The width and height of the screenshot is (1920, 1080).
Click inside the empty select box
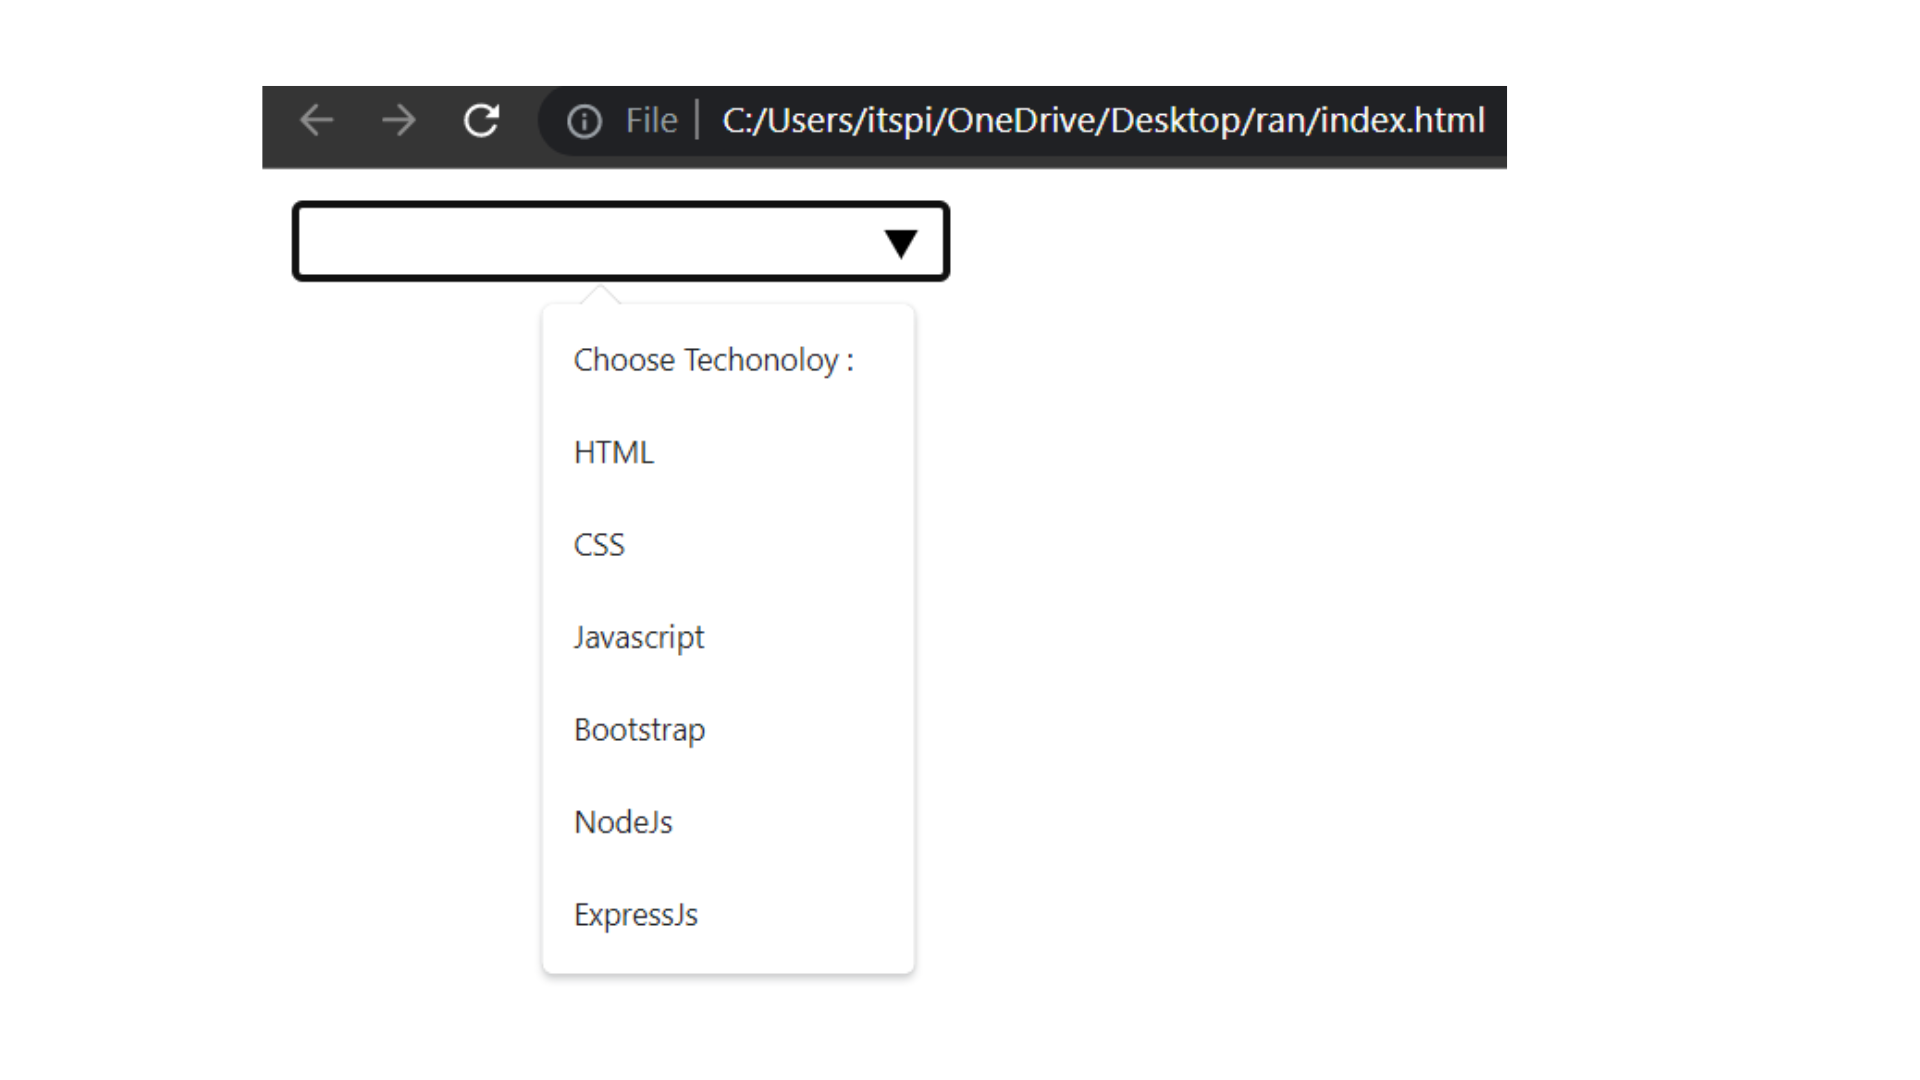[x=621, y=241]
